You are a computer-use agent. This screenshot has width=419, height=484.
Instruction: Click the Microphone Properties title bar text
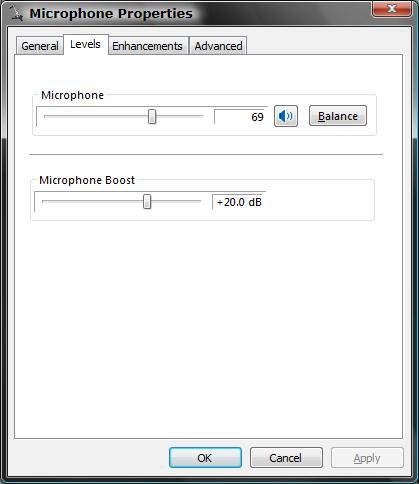(111, 14)
